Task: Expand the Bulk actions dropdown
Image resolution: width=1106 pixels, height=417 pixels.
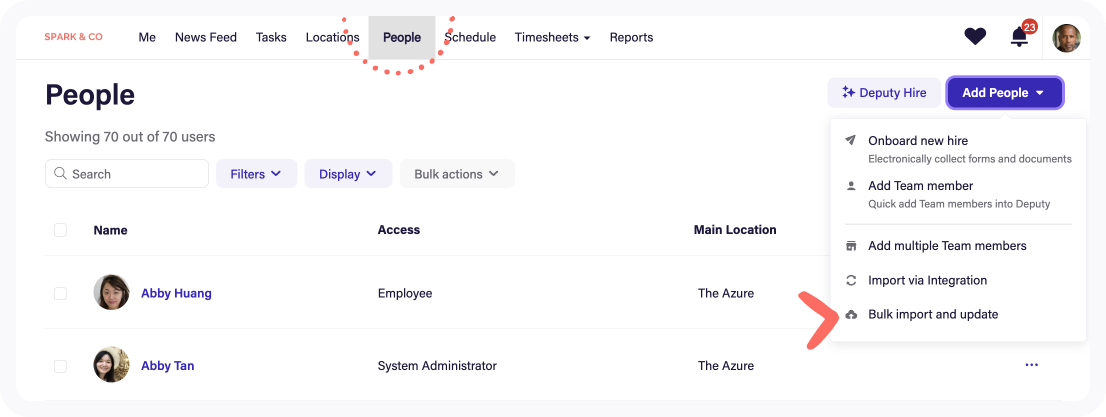Action: (x=457, y=174)
